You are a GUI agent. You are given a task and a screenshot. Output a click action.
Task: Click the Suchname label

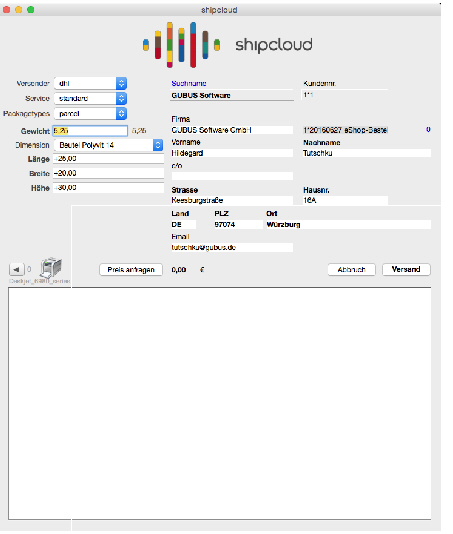click(x=189, y=83)
